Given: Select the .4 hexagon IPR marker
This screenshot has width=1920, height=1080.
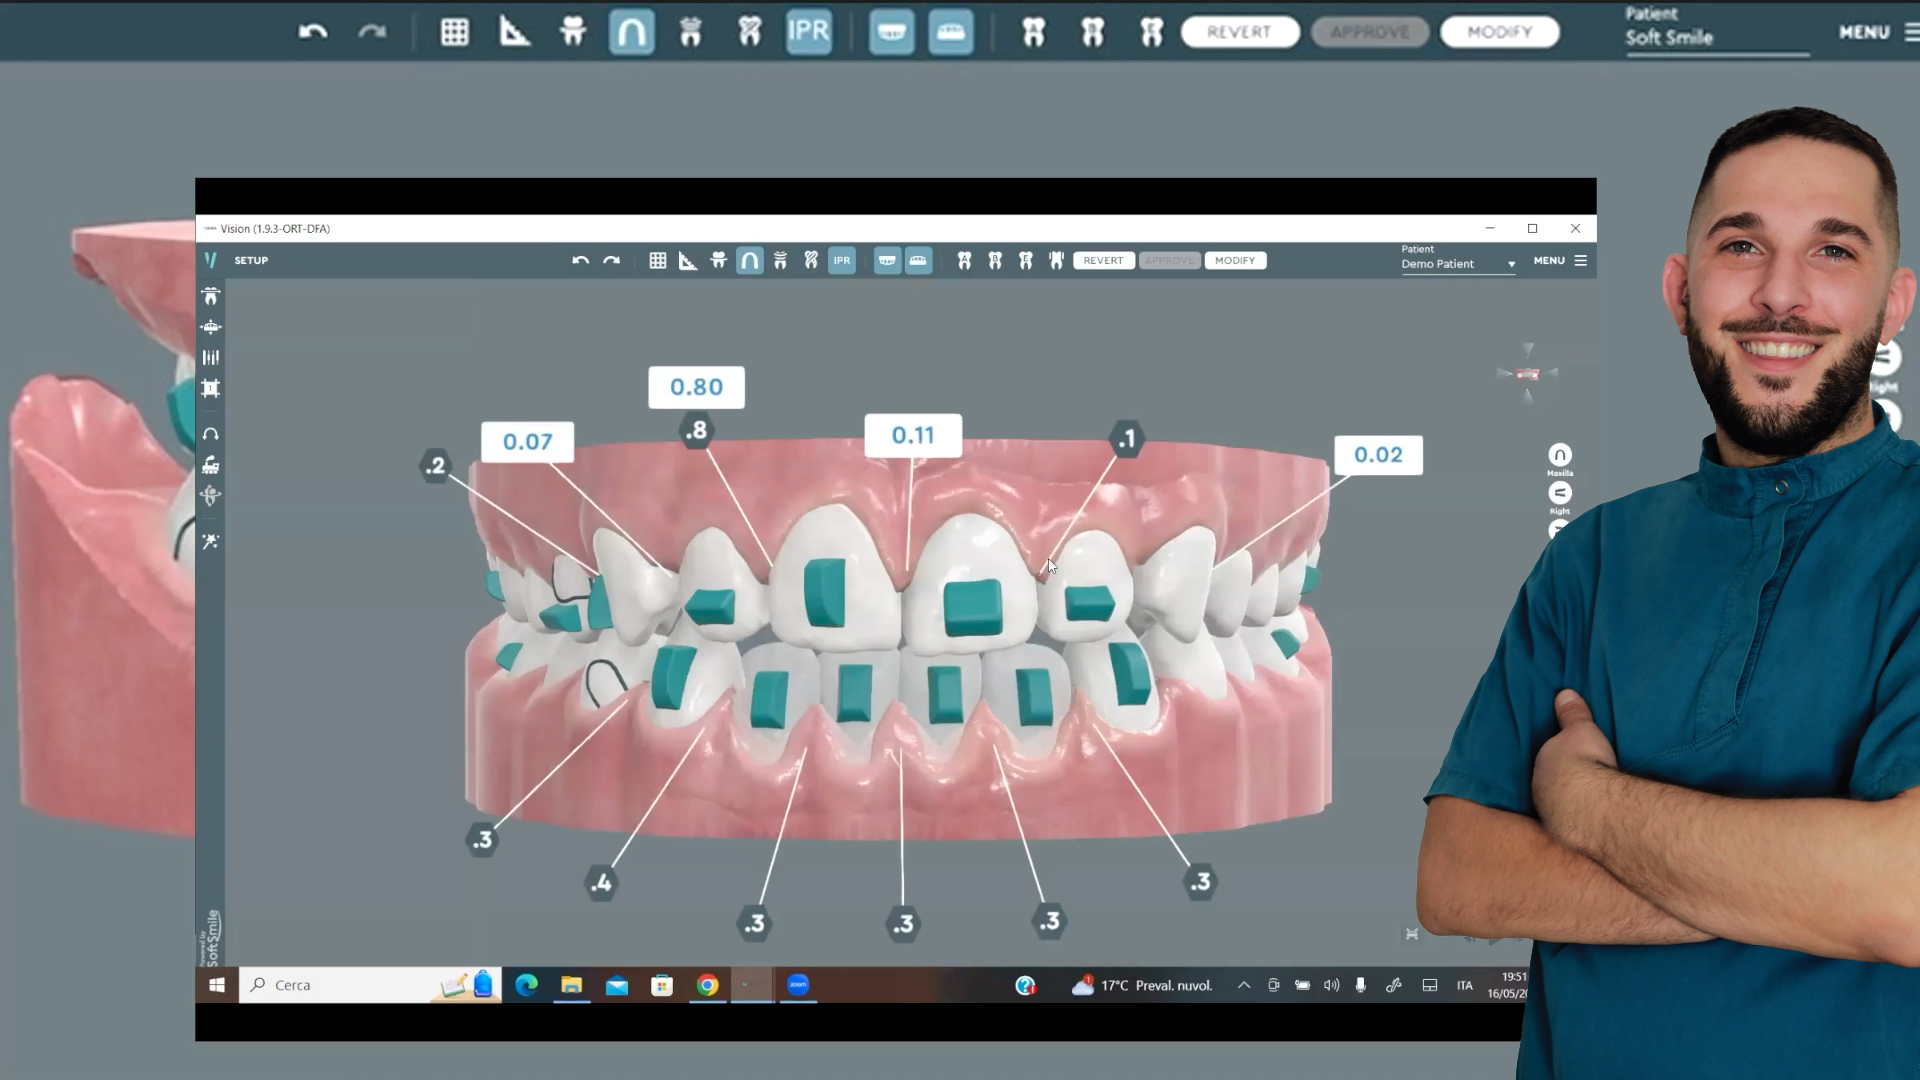Looking at the screenshot, I should tap(601, 883).
